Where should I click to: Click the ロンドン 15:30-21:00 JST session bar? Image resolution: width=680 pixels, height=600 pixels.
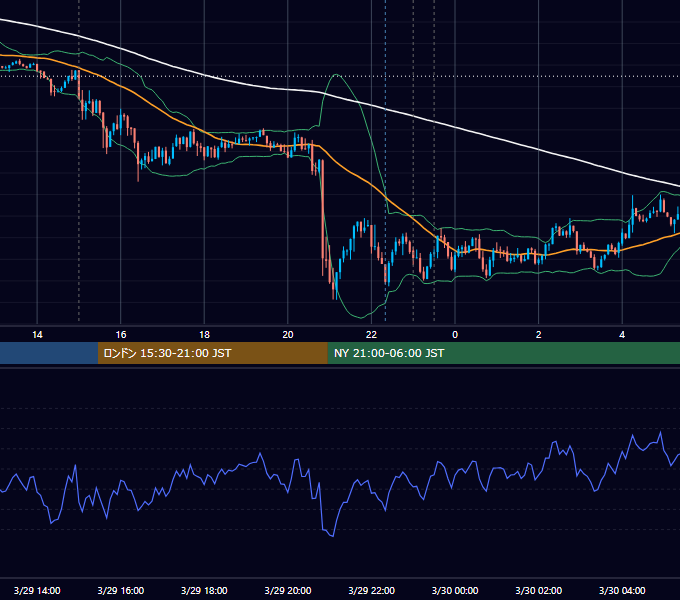coord(212,353)
